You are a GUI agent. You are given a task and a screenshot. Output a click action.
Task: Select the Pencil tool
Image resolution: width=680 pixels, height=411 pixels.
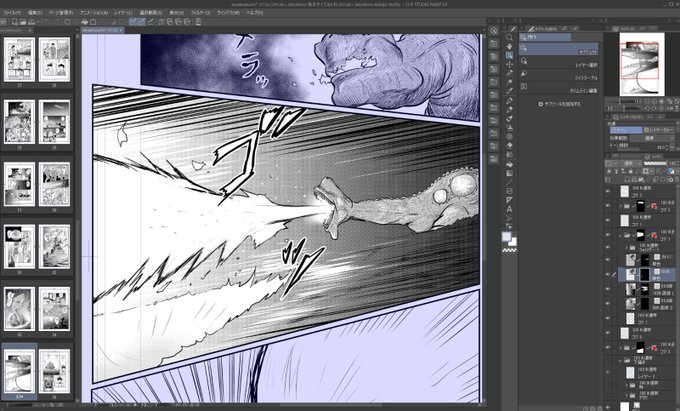pyautogui.click(x=510, y=110)
